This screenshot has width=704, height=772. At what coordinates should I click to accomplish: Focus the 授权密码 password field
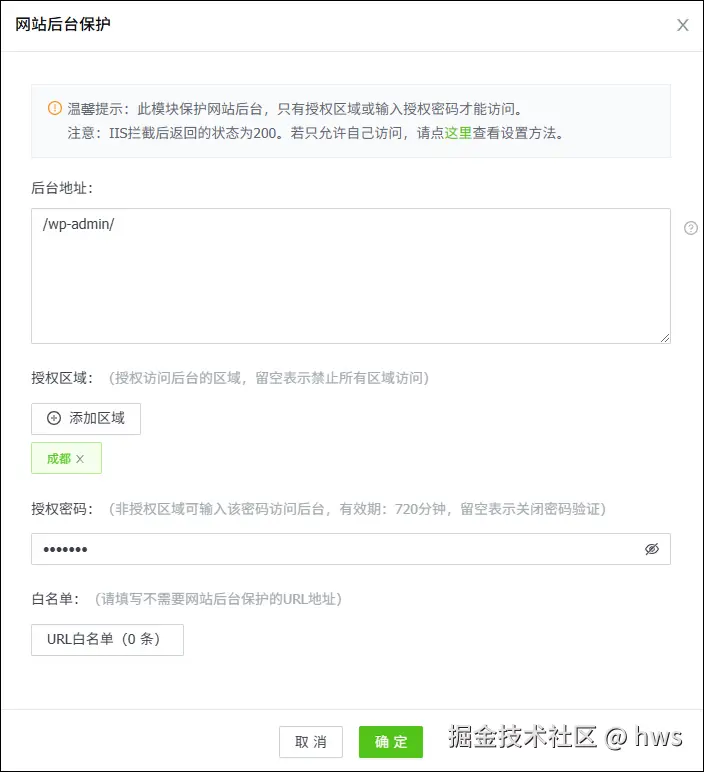point(351,549)
